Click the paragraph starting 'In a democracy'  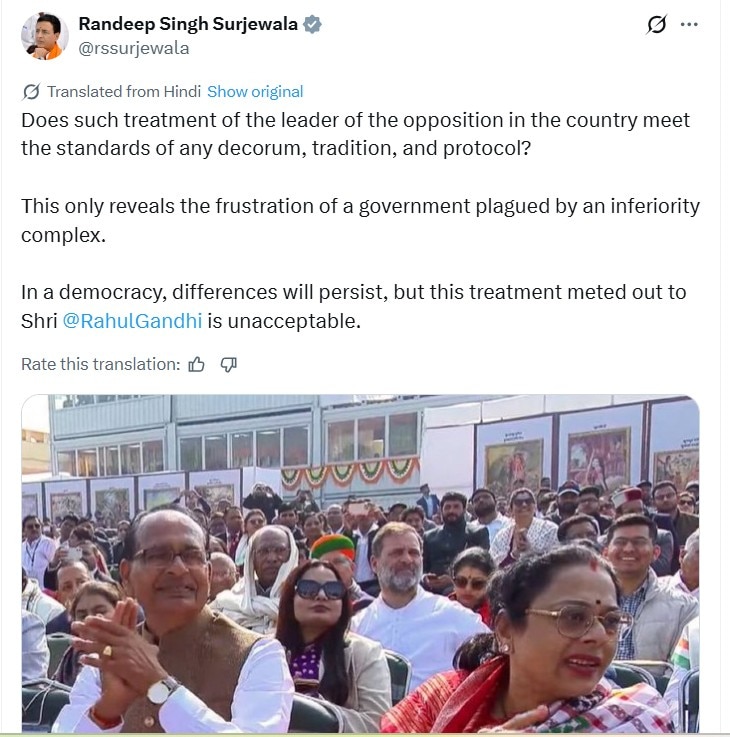pos(353,306)
